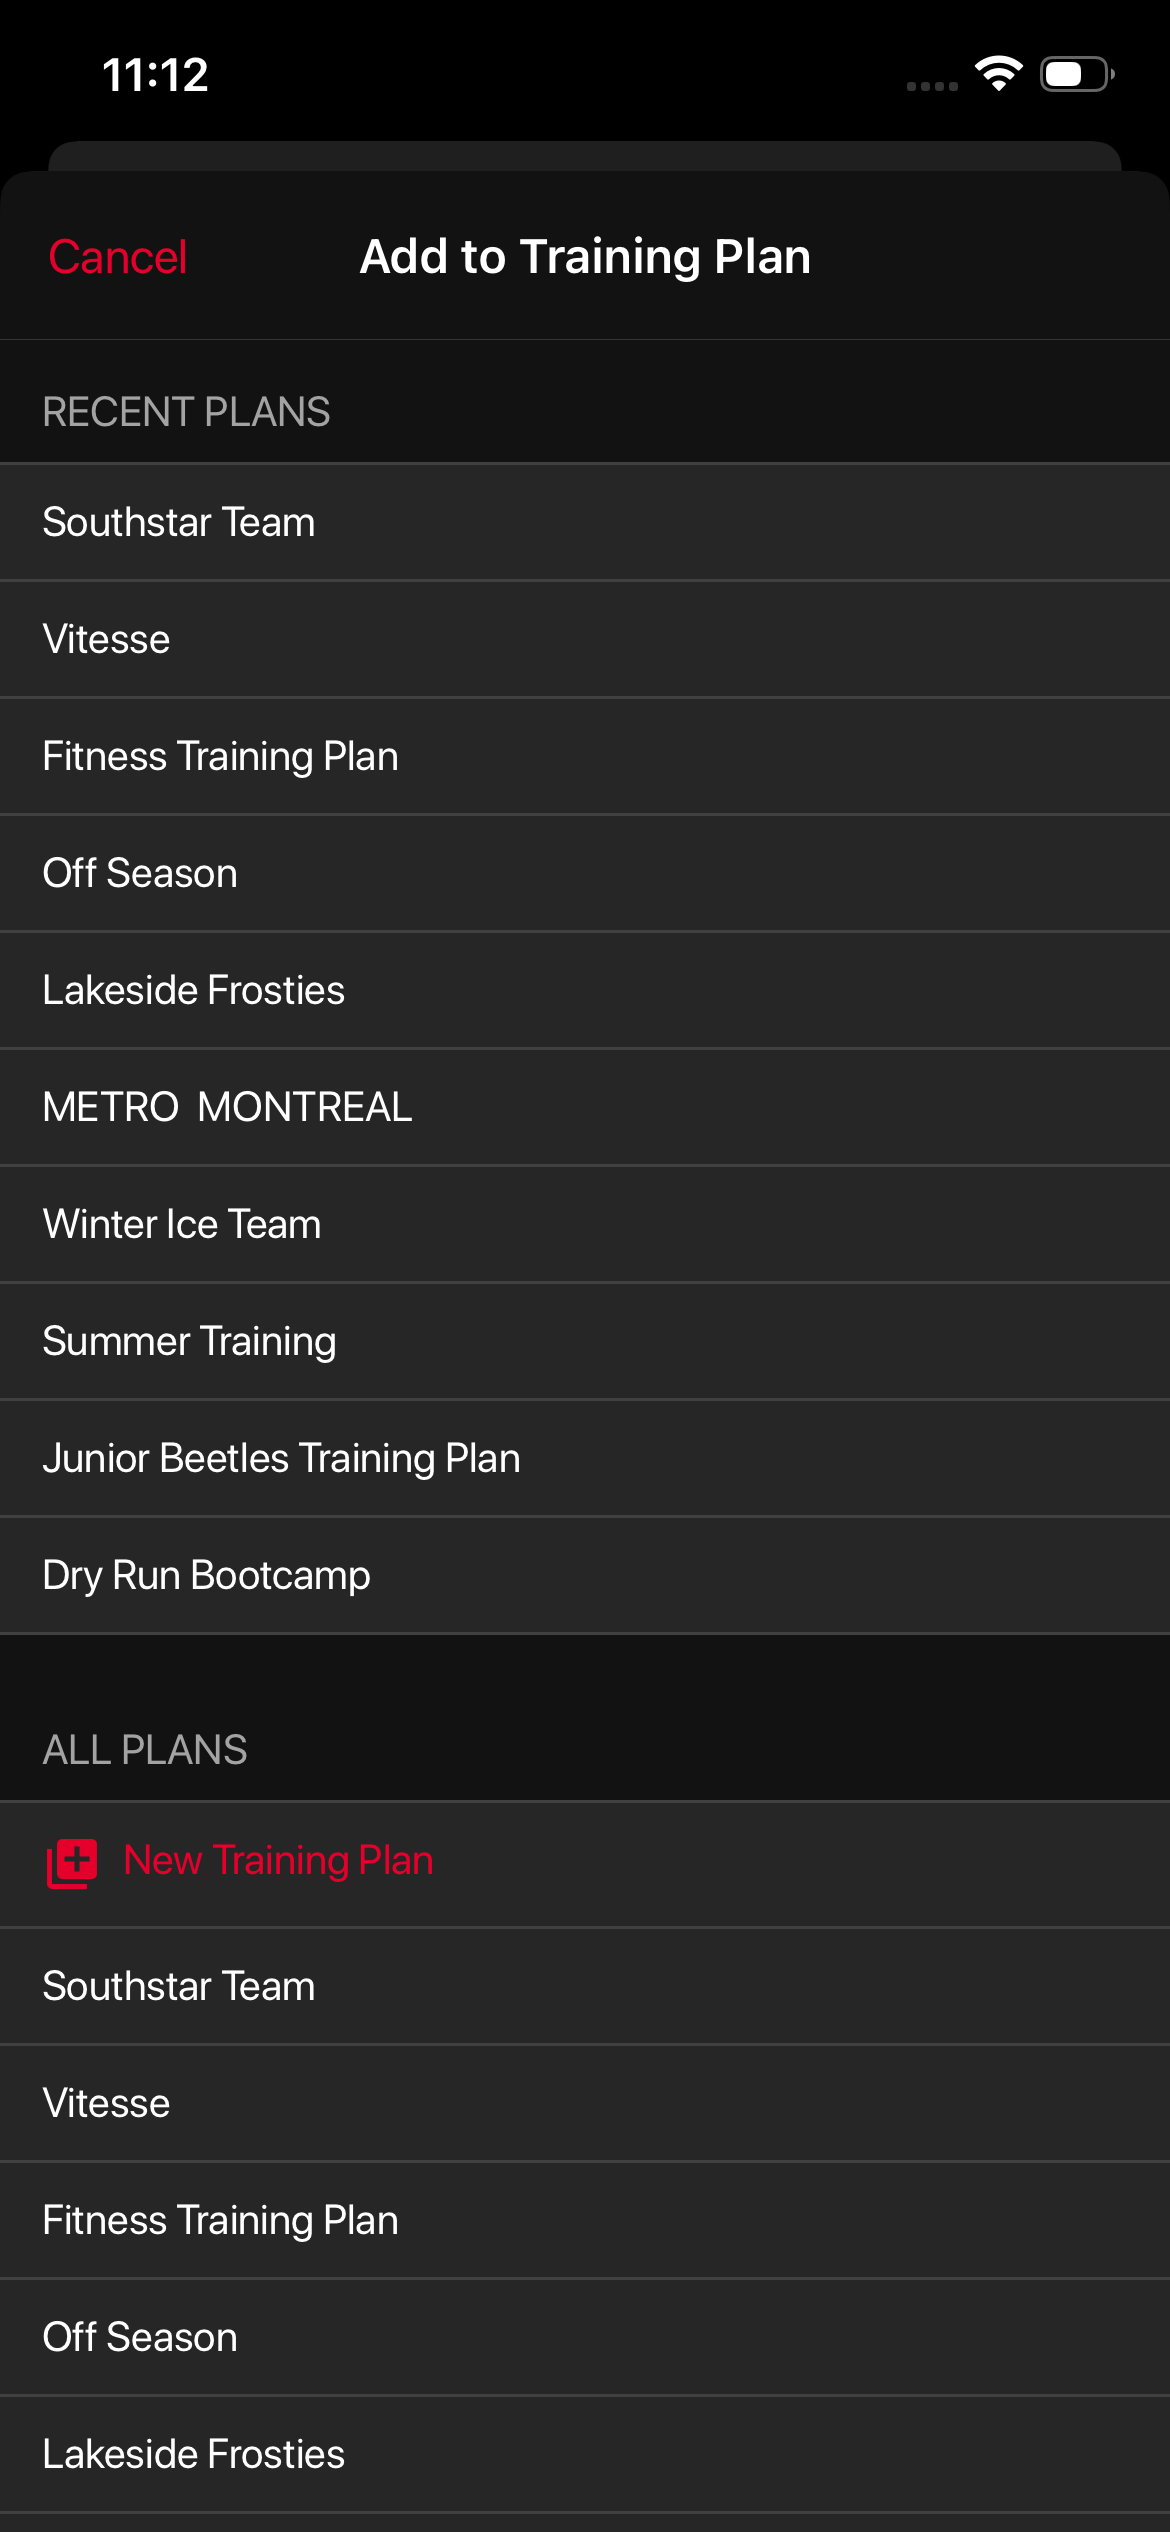The image size is (1170, 2532).
Task: Create a New Training Plan
Action: 277,1860
